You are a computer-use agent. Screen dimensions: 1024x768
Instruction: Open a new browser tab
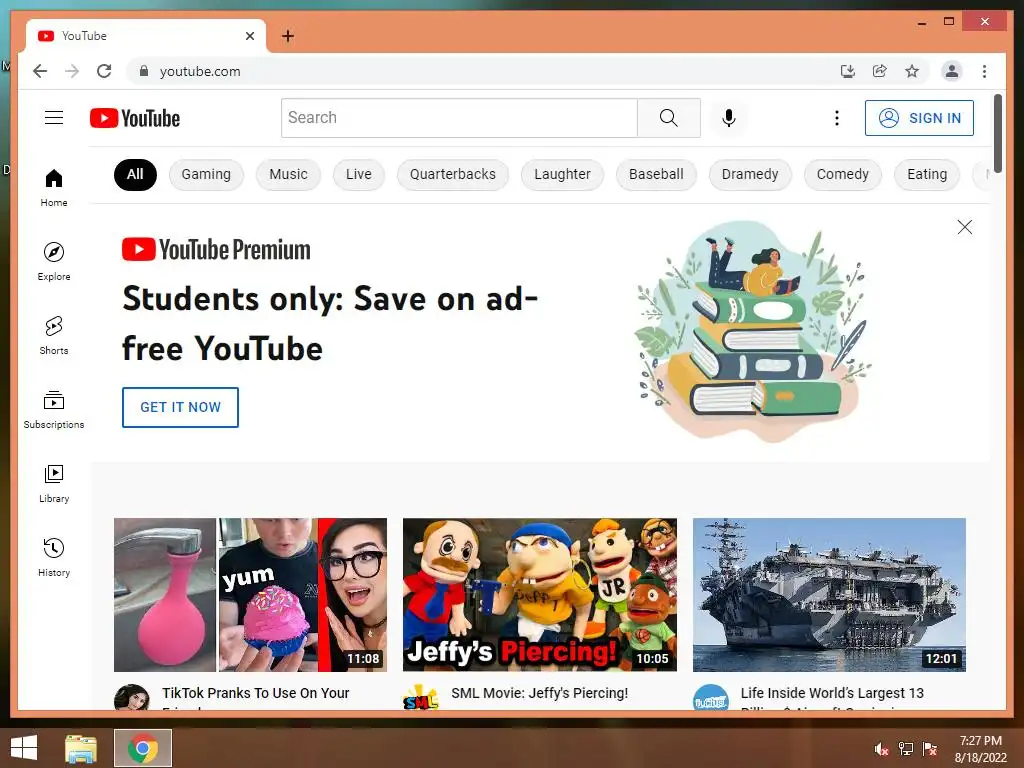[287, 36]
